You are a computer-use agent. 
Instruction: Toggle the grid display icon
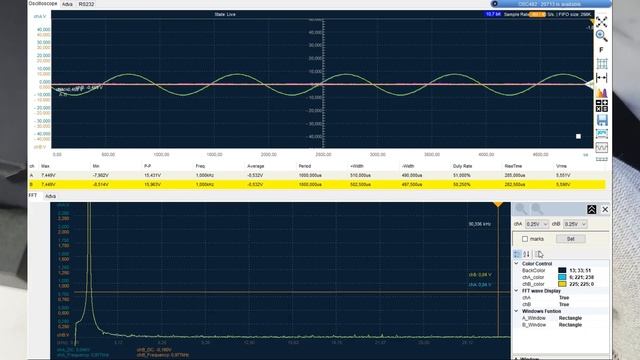pos(602,64)
